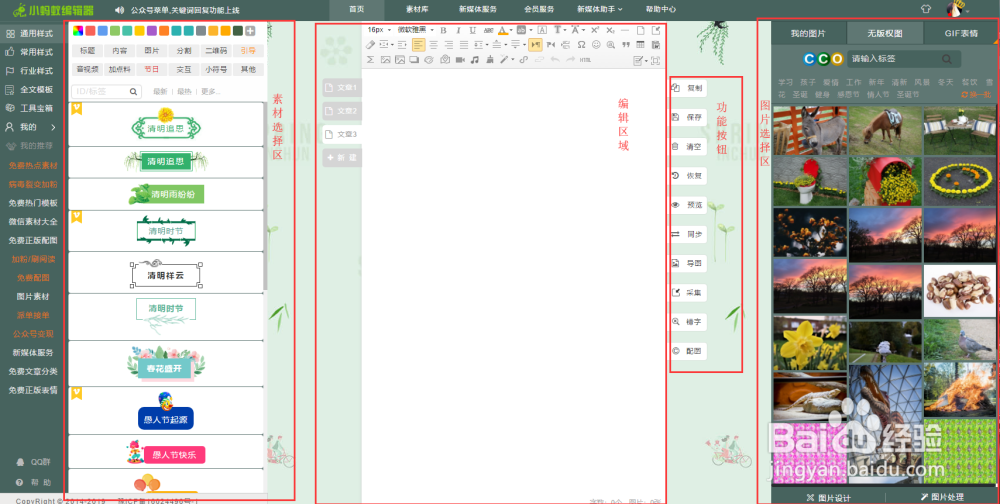Click the 保存 save button
The width and height of the screenshot is (1000, 504).
point(689,117)
